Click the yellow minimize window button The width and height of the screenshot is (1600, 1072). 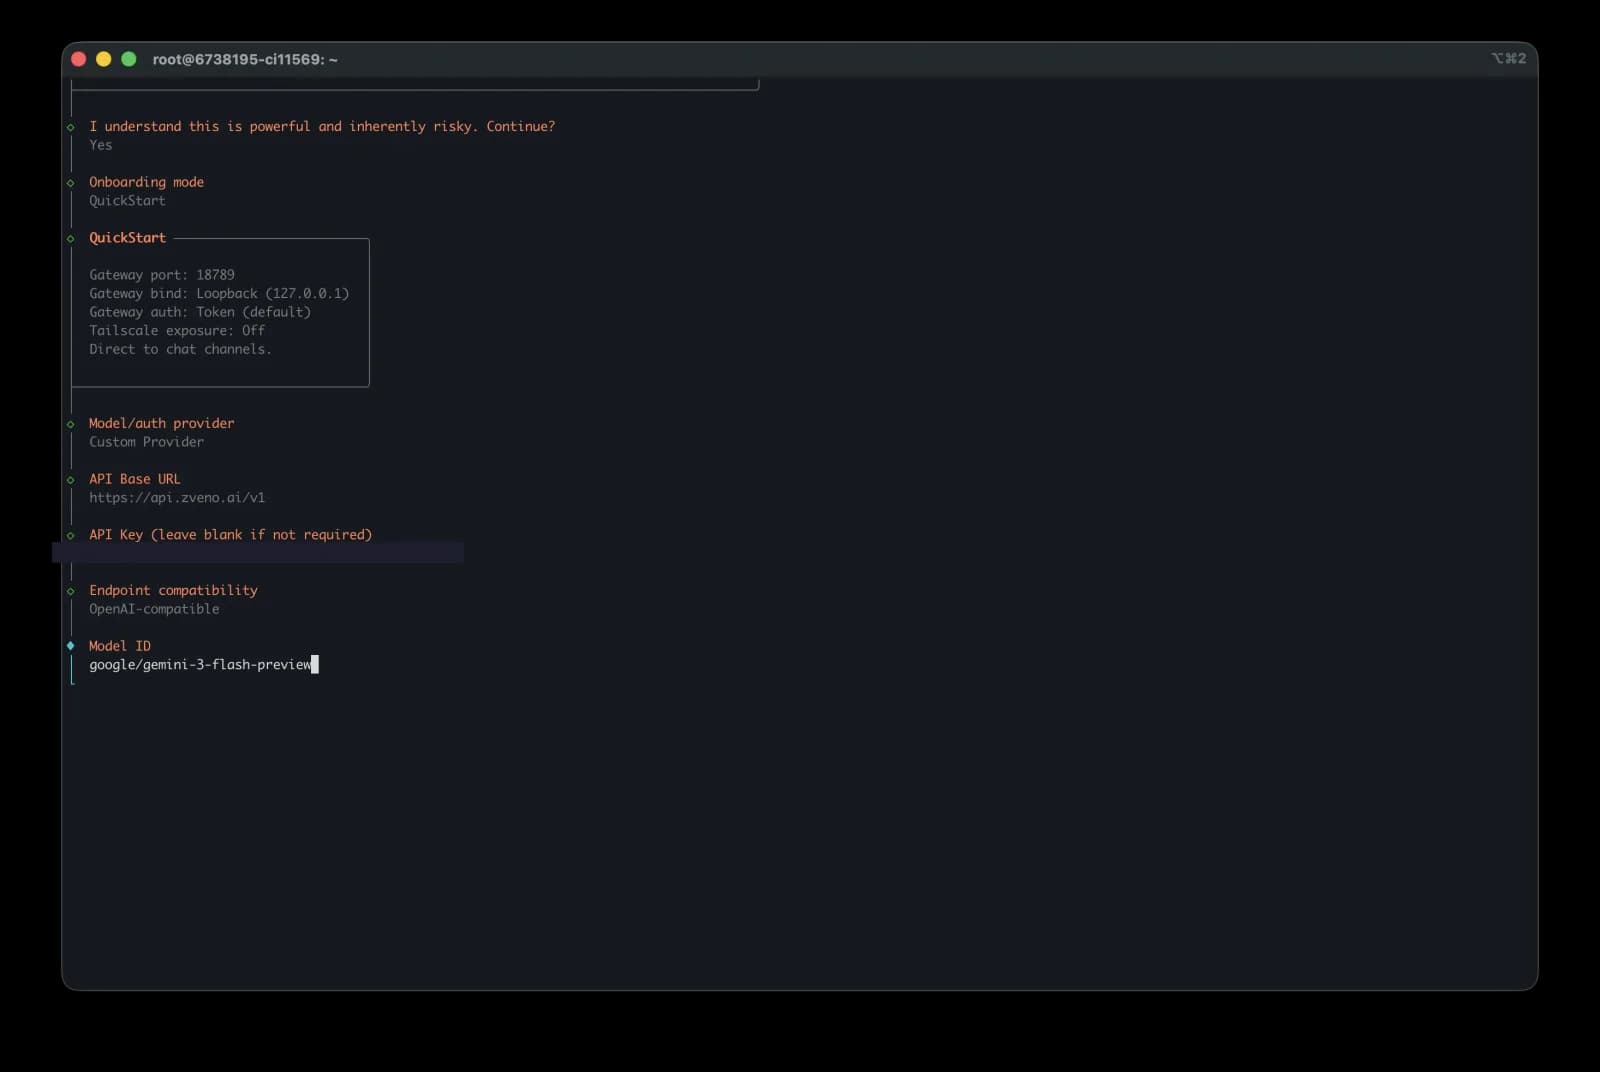pyautogui.click(x=103, y=59)
